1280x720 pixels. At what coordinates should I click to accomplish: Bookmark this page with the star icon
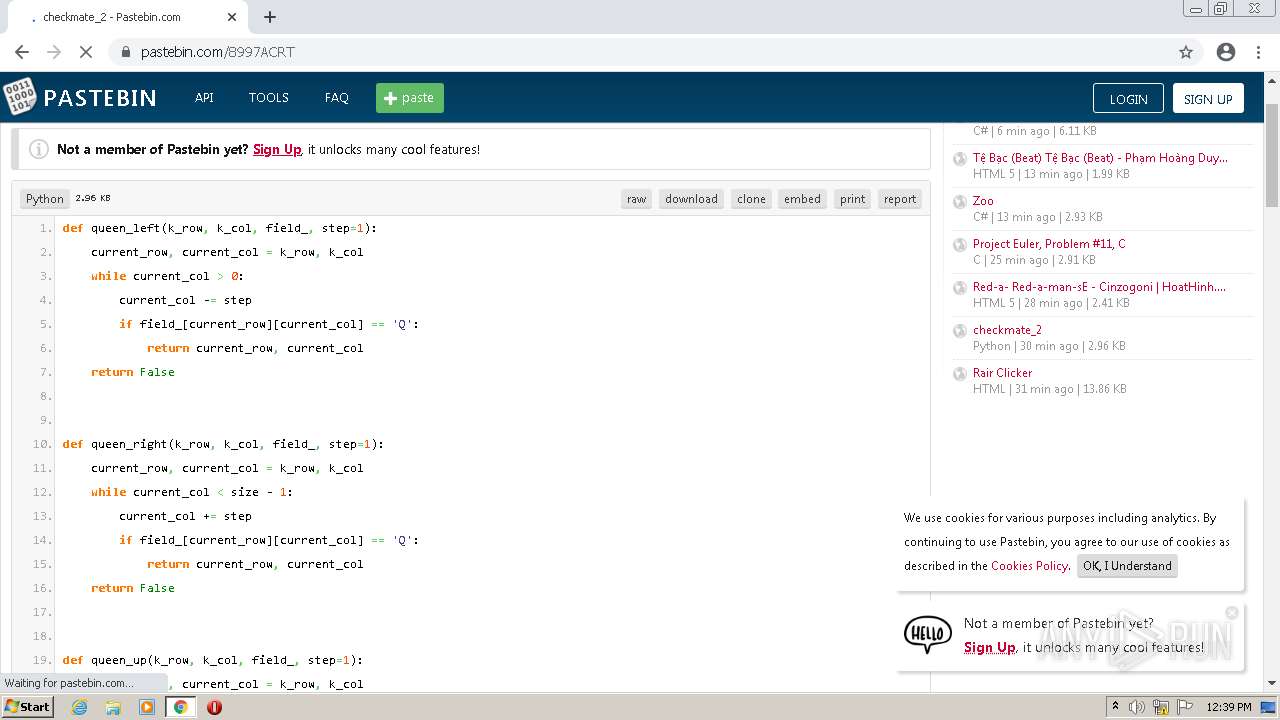1186,52
